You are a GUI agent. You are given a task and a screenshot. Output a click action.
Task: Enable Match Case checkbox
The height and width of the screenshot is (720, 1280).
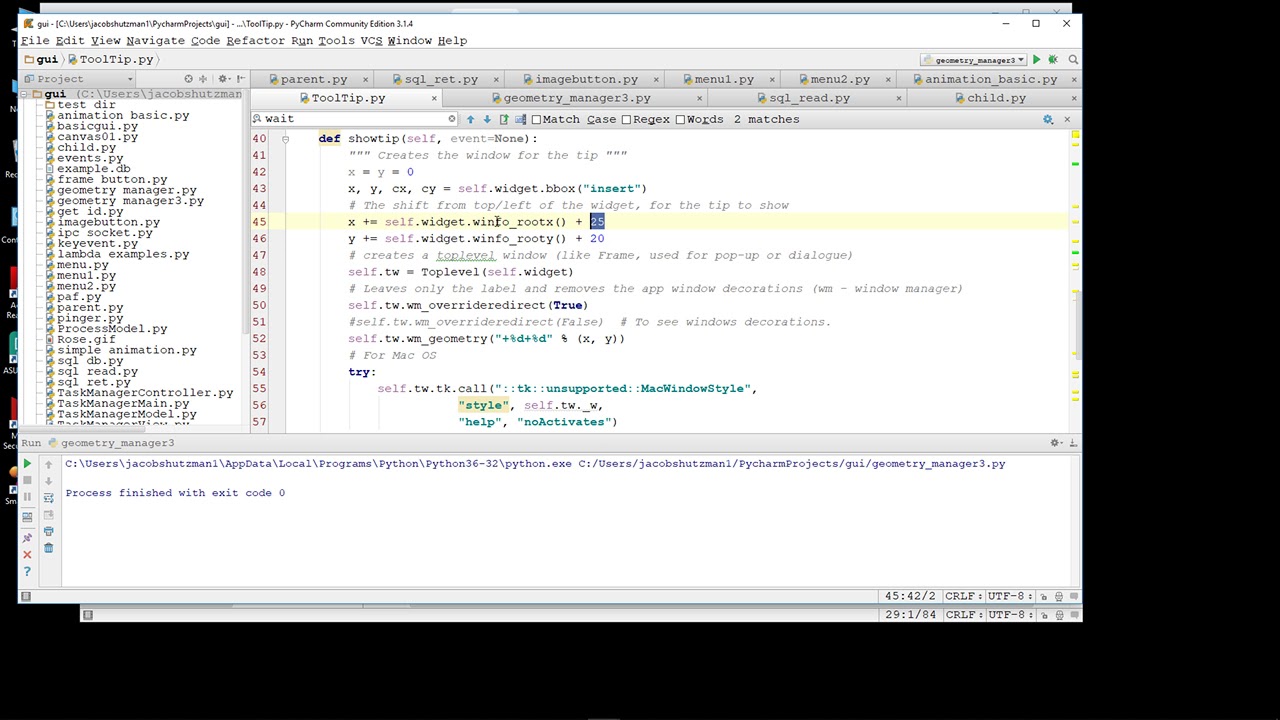coord(537,119)
